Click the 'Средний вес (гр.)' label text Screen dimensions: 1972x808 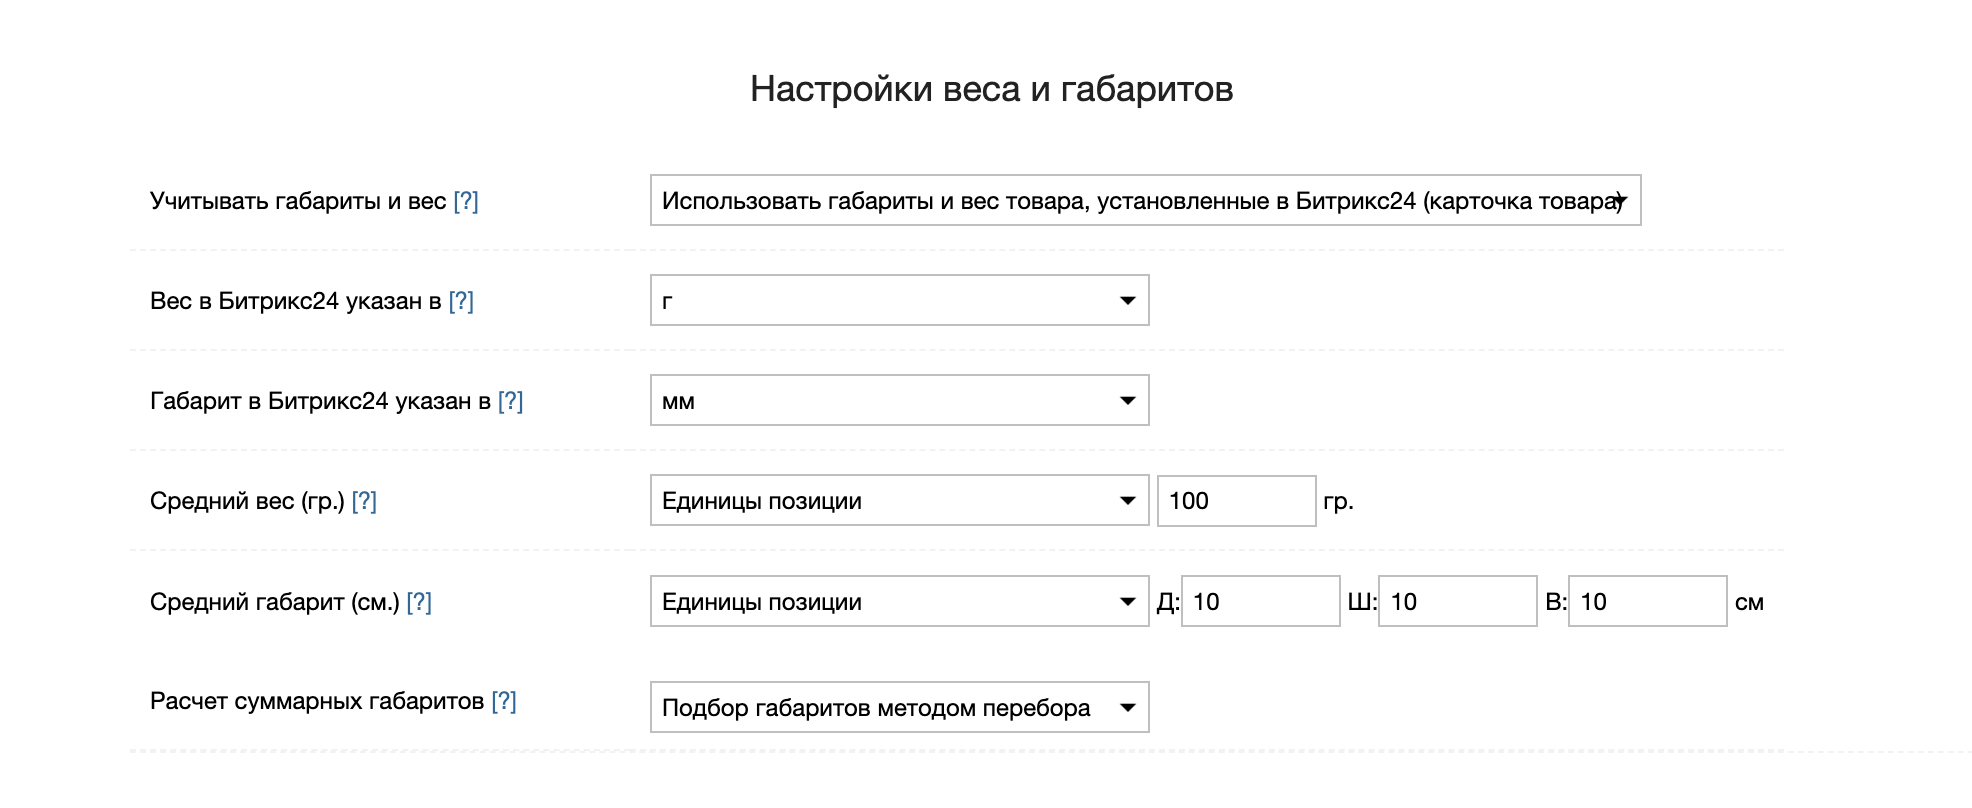tap(247, 501)
